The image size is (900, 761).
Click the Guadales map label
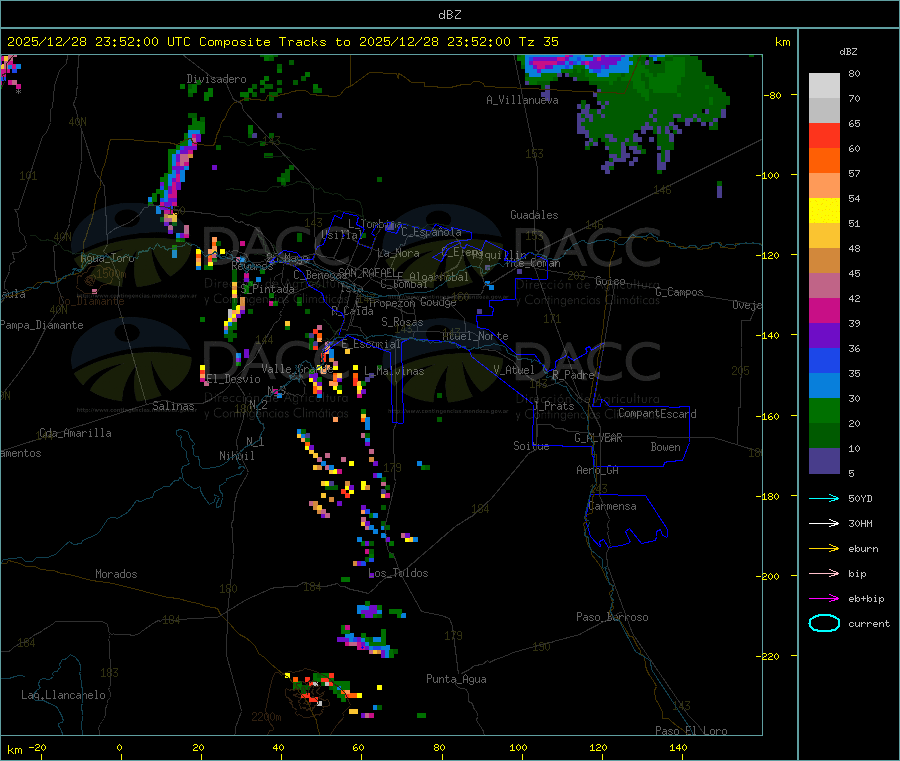point(534,215)
